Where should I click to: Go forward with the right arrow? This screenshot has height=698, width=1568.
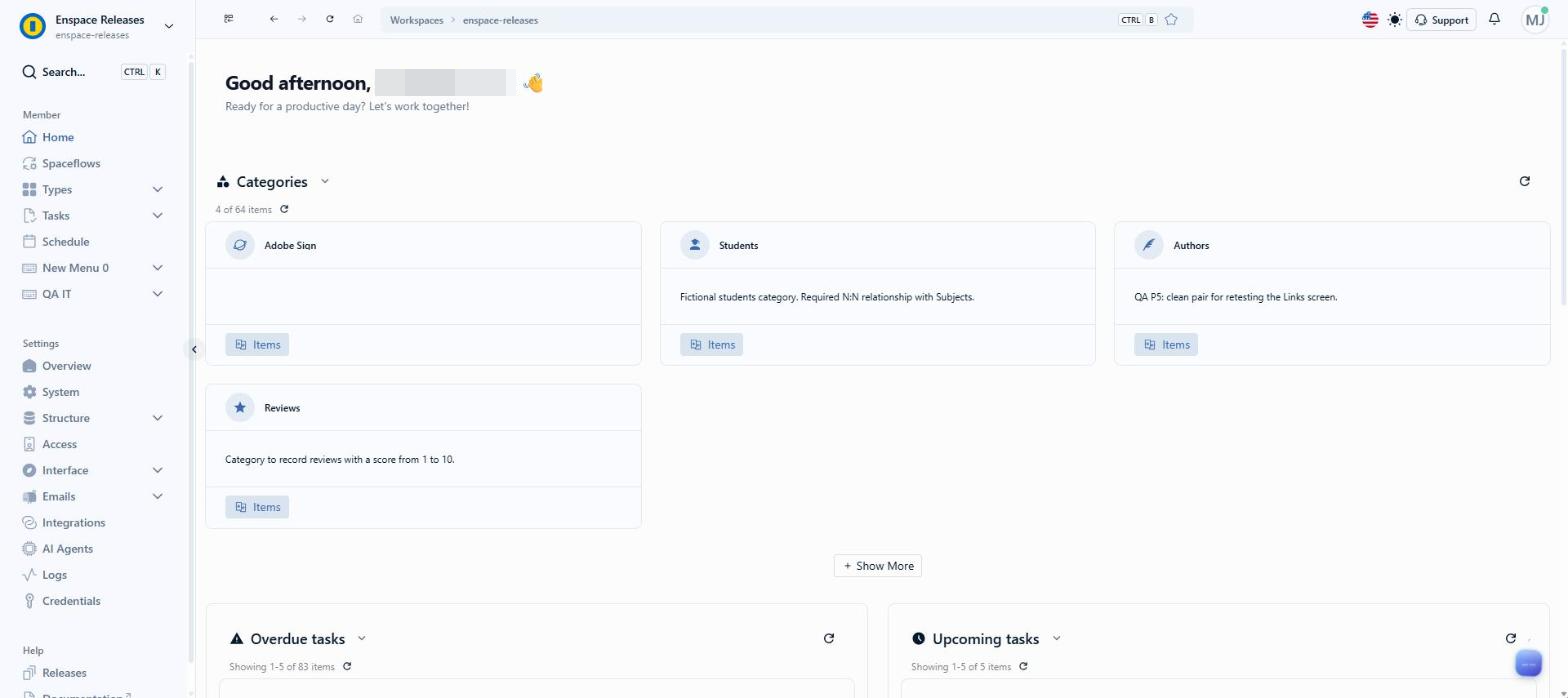pos(302,19)
